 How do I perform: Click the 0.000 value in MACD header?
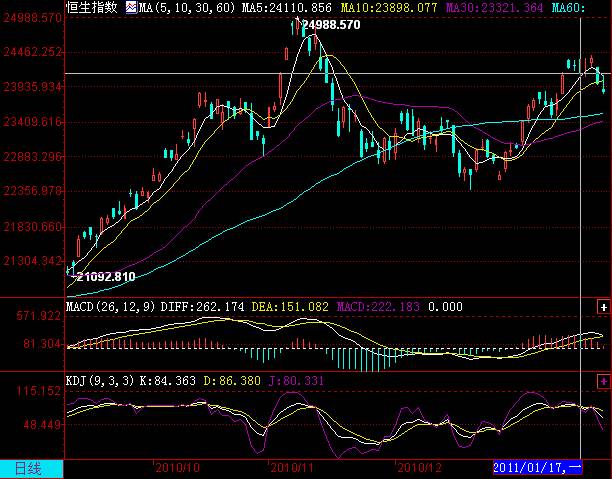click(x=445, y=307)
